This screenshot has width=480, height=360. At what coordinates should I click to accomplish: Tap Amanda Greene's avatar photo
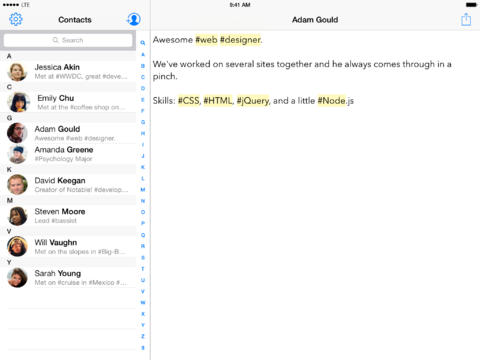coord(17,154)
